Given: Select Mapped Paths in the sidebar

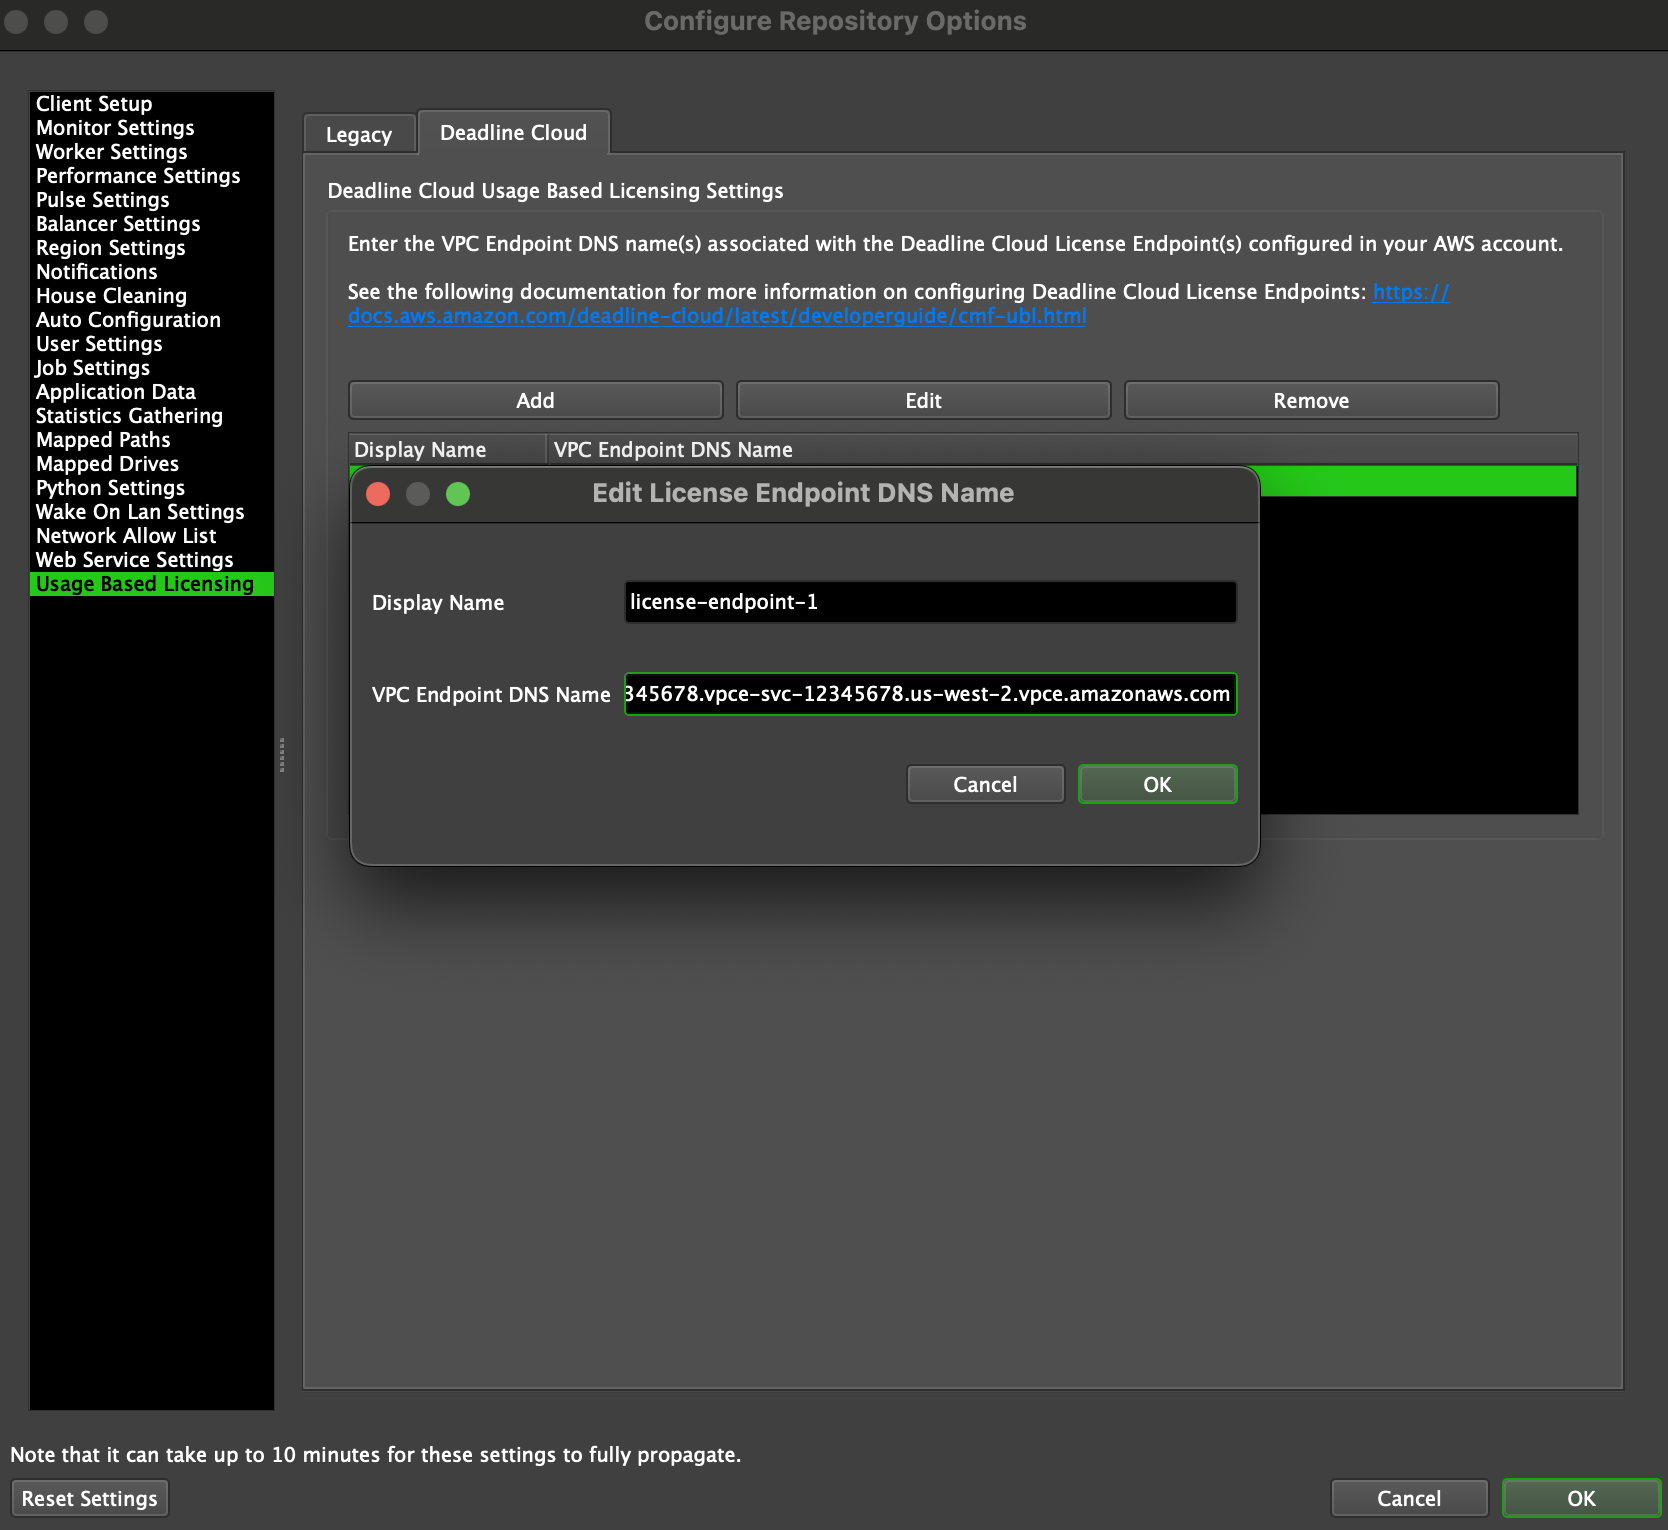Looking at the screenshot, I should pyautogui.click(x=102, y=440).
